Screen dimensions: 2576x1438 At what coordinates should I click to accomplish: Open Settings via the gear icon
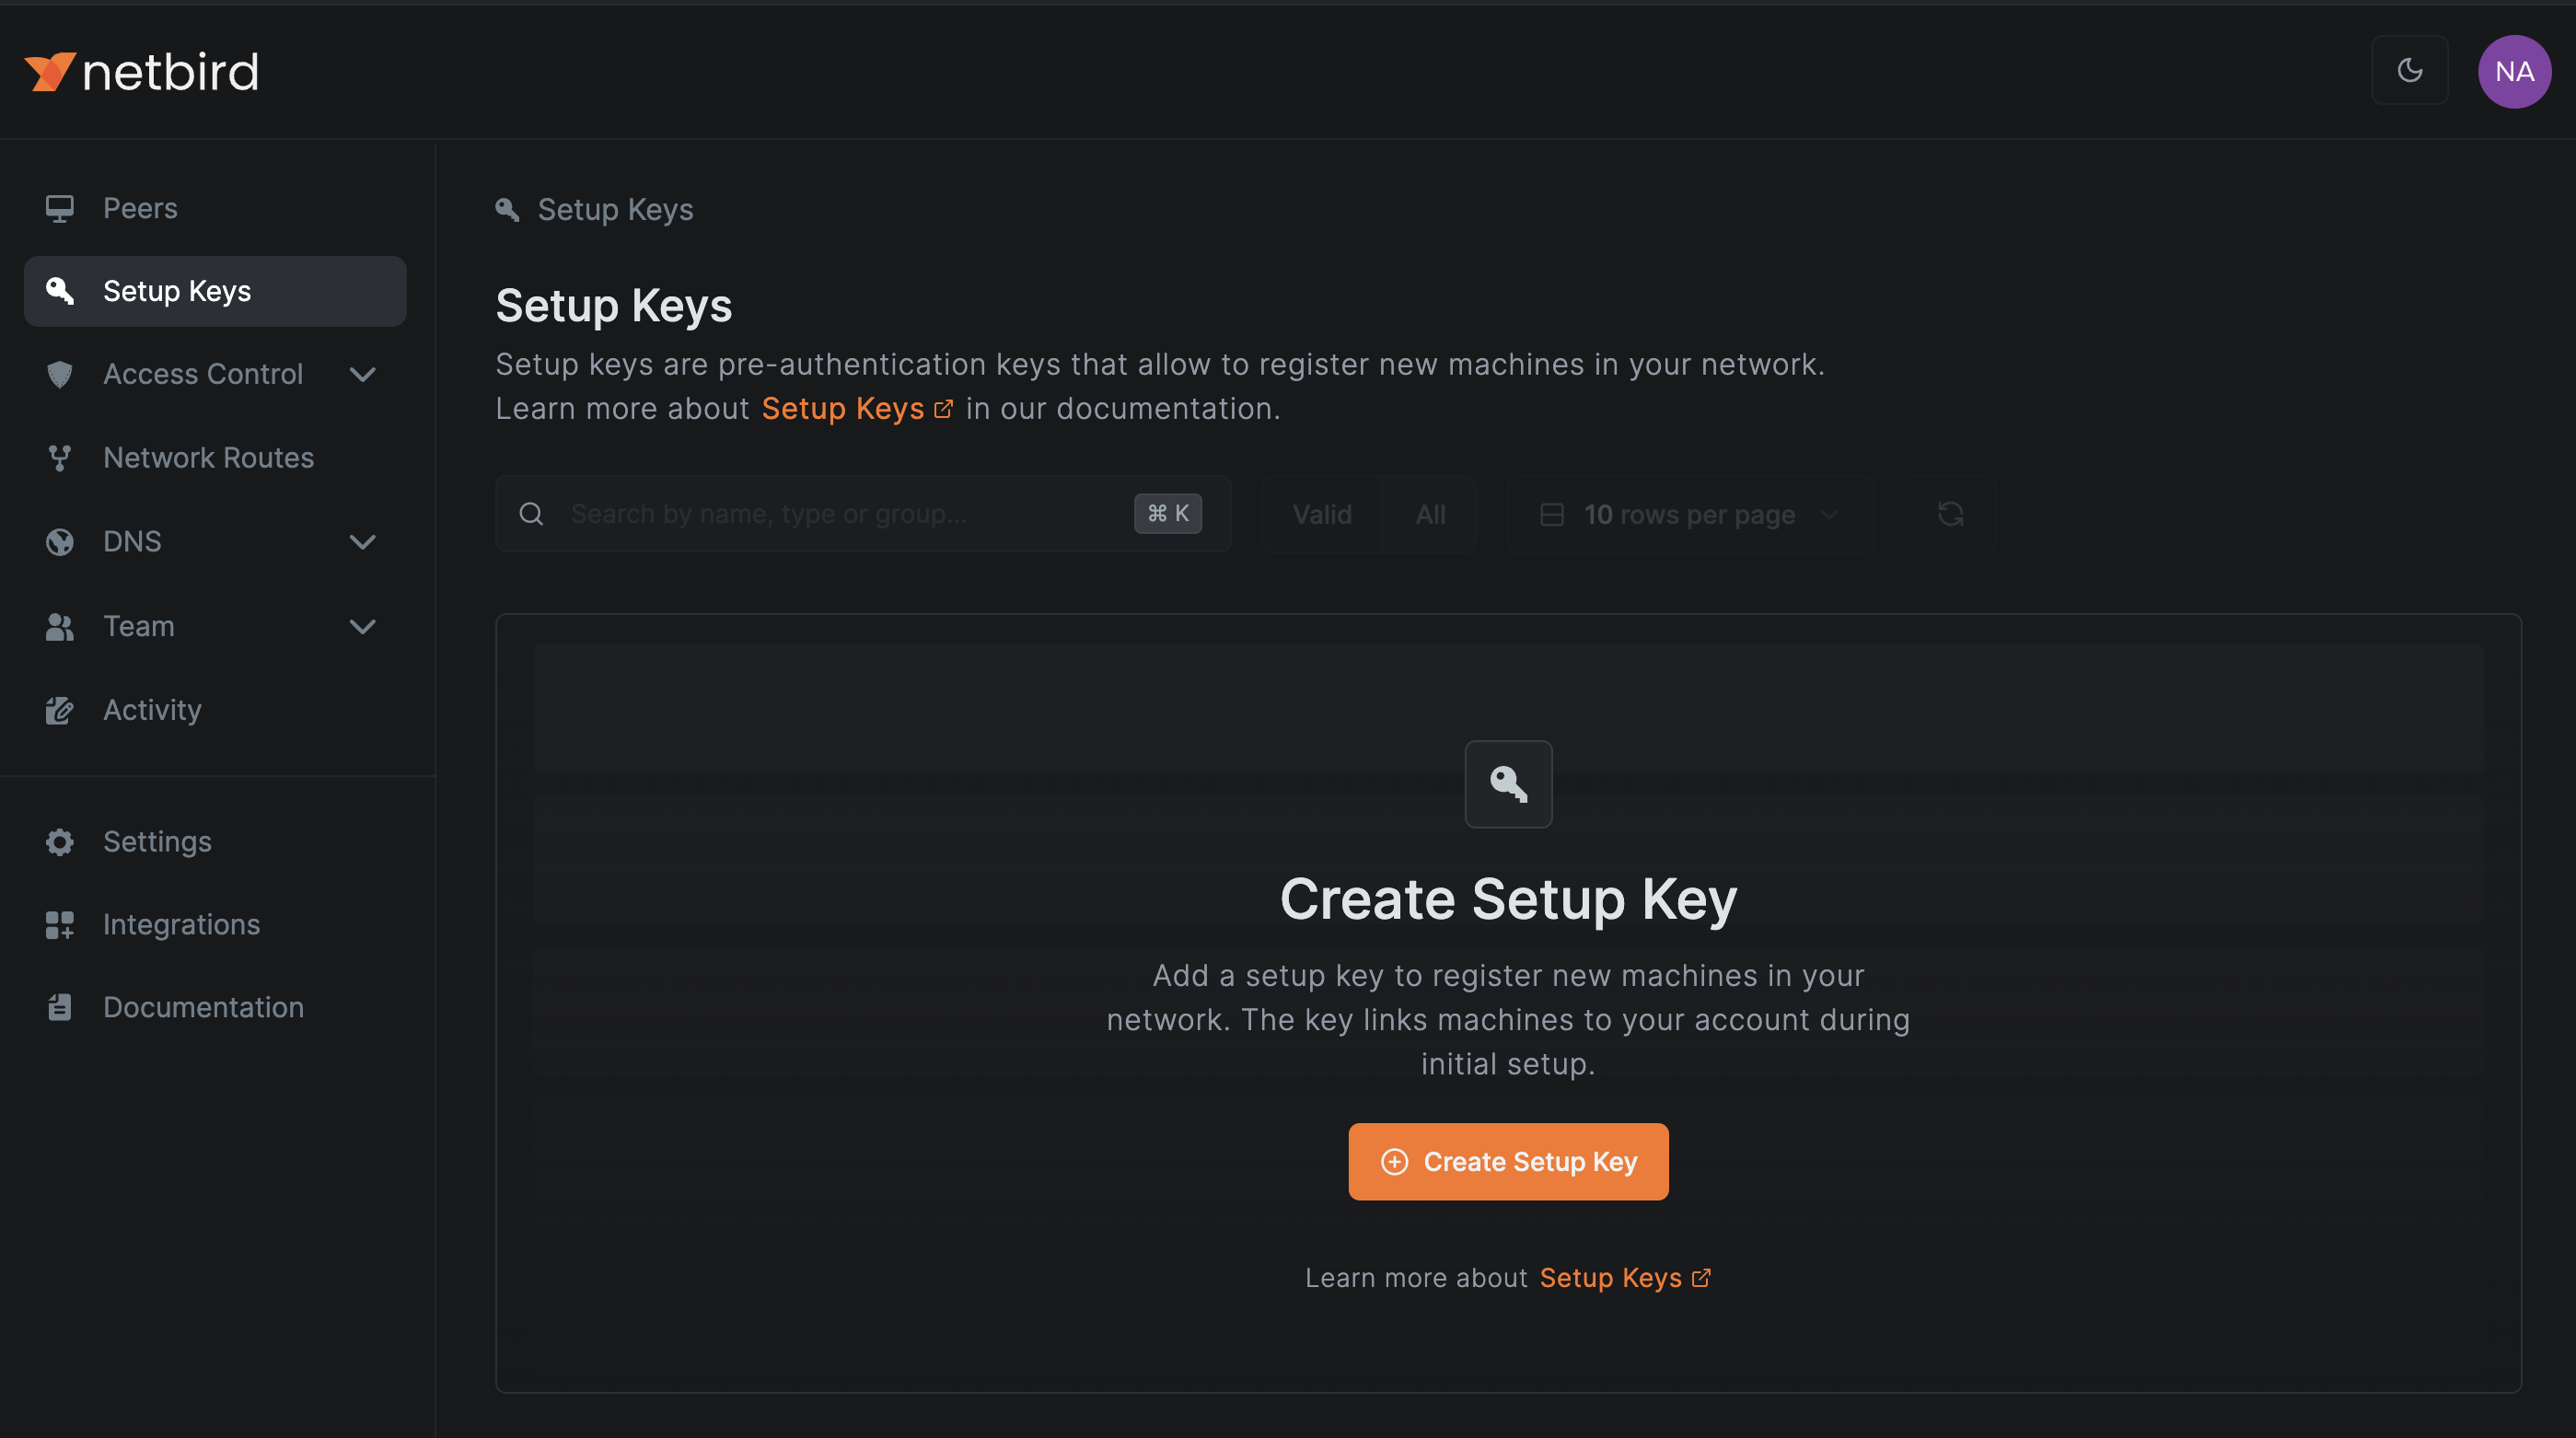click(60, 841)
